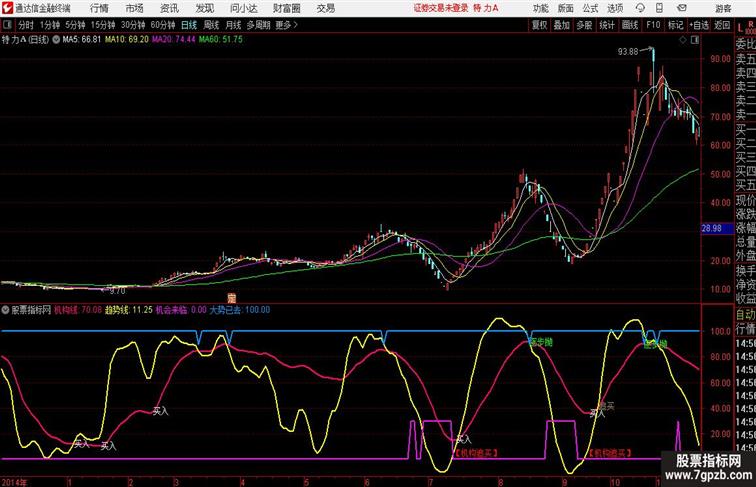
Task: Add stock with +自选 button
Action: [699, 25]
